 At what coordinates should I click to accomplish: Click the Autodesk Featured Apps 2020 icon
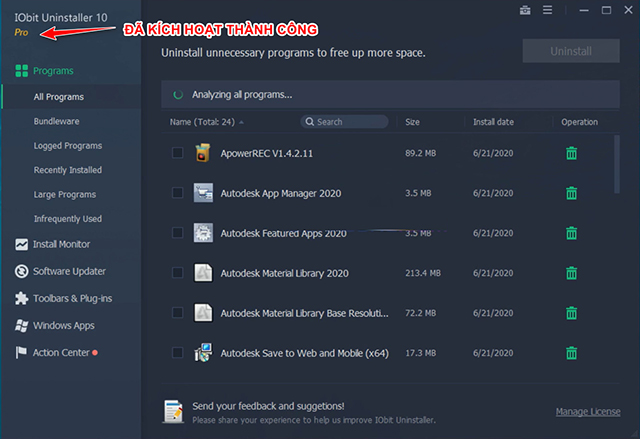click(x=203, y=233)
